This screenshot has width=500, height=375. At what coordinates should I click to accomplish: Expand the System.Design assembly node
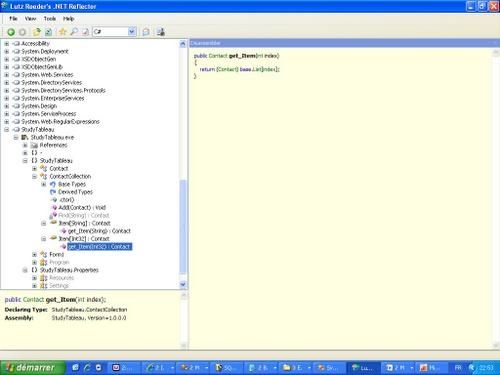[6, 106]
